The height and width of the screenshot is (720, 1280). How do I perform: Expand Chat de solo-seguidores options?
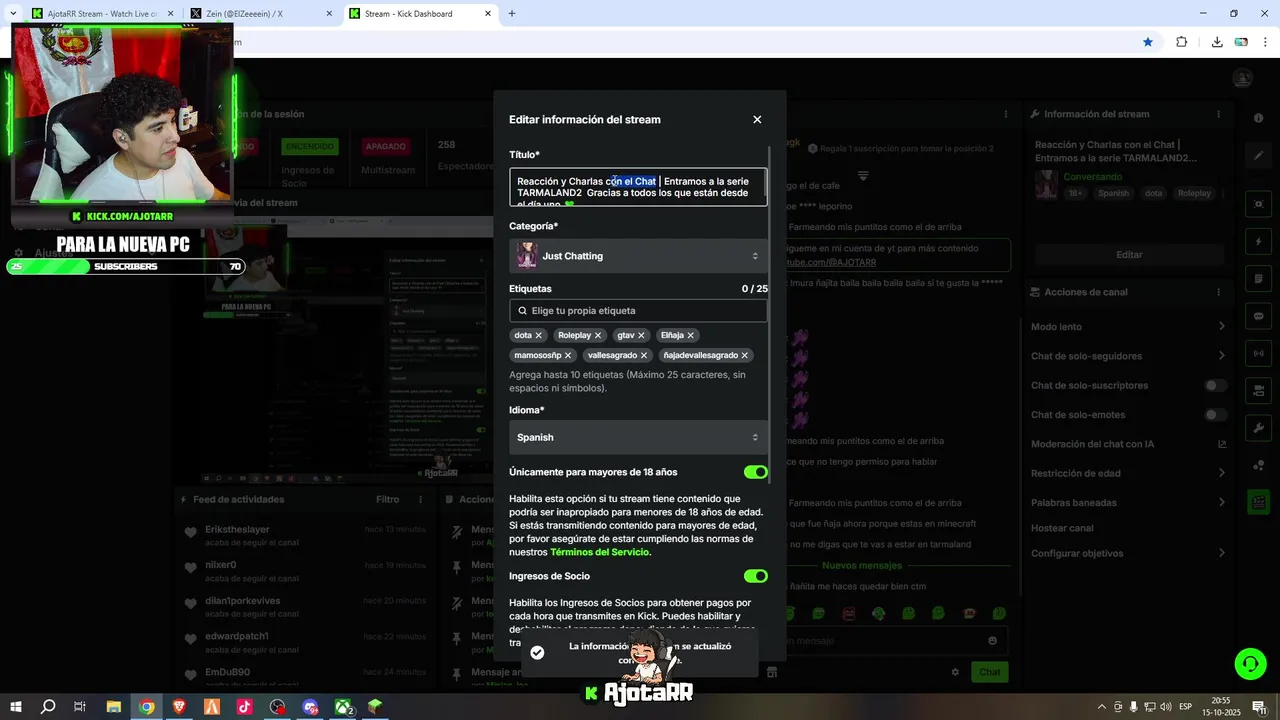coord(1222,355)
